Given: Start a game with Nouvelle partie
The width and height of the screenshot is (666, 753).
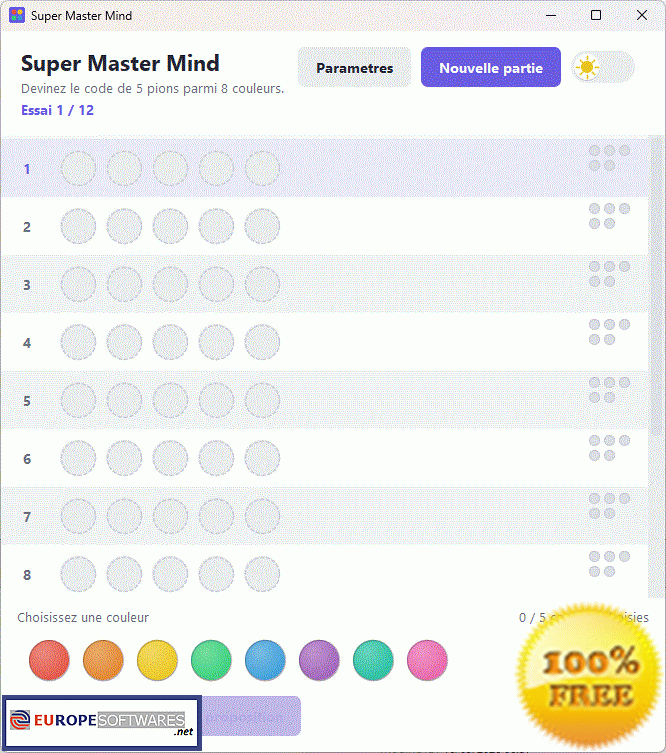Looking at the screenshot, I should pyautogui.click(x=491, y=67).
